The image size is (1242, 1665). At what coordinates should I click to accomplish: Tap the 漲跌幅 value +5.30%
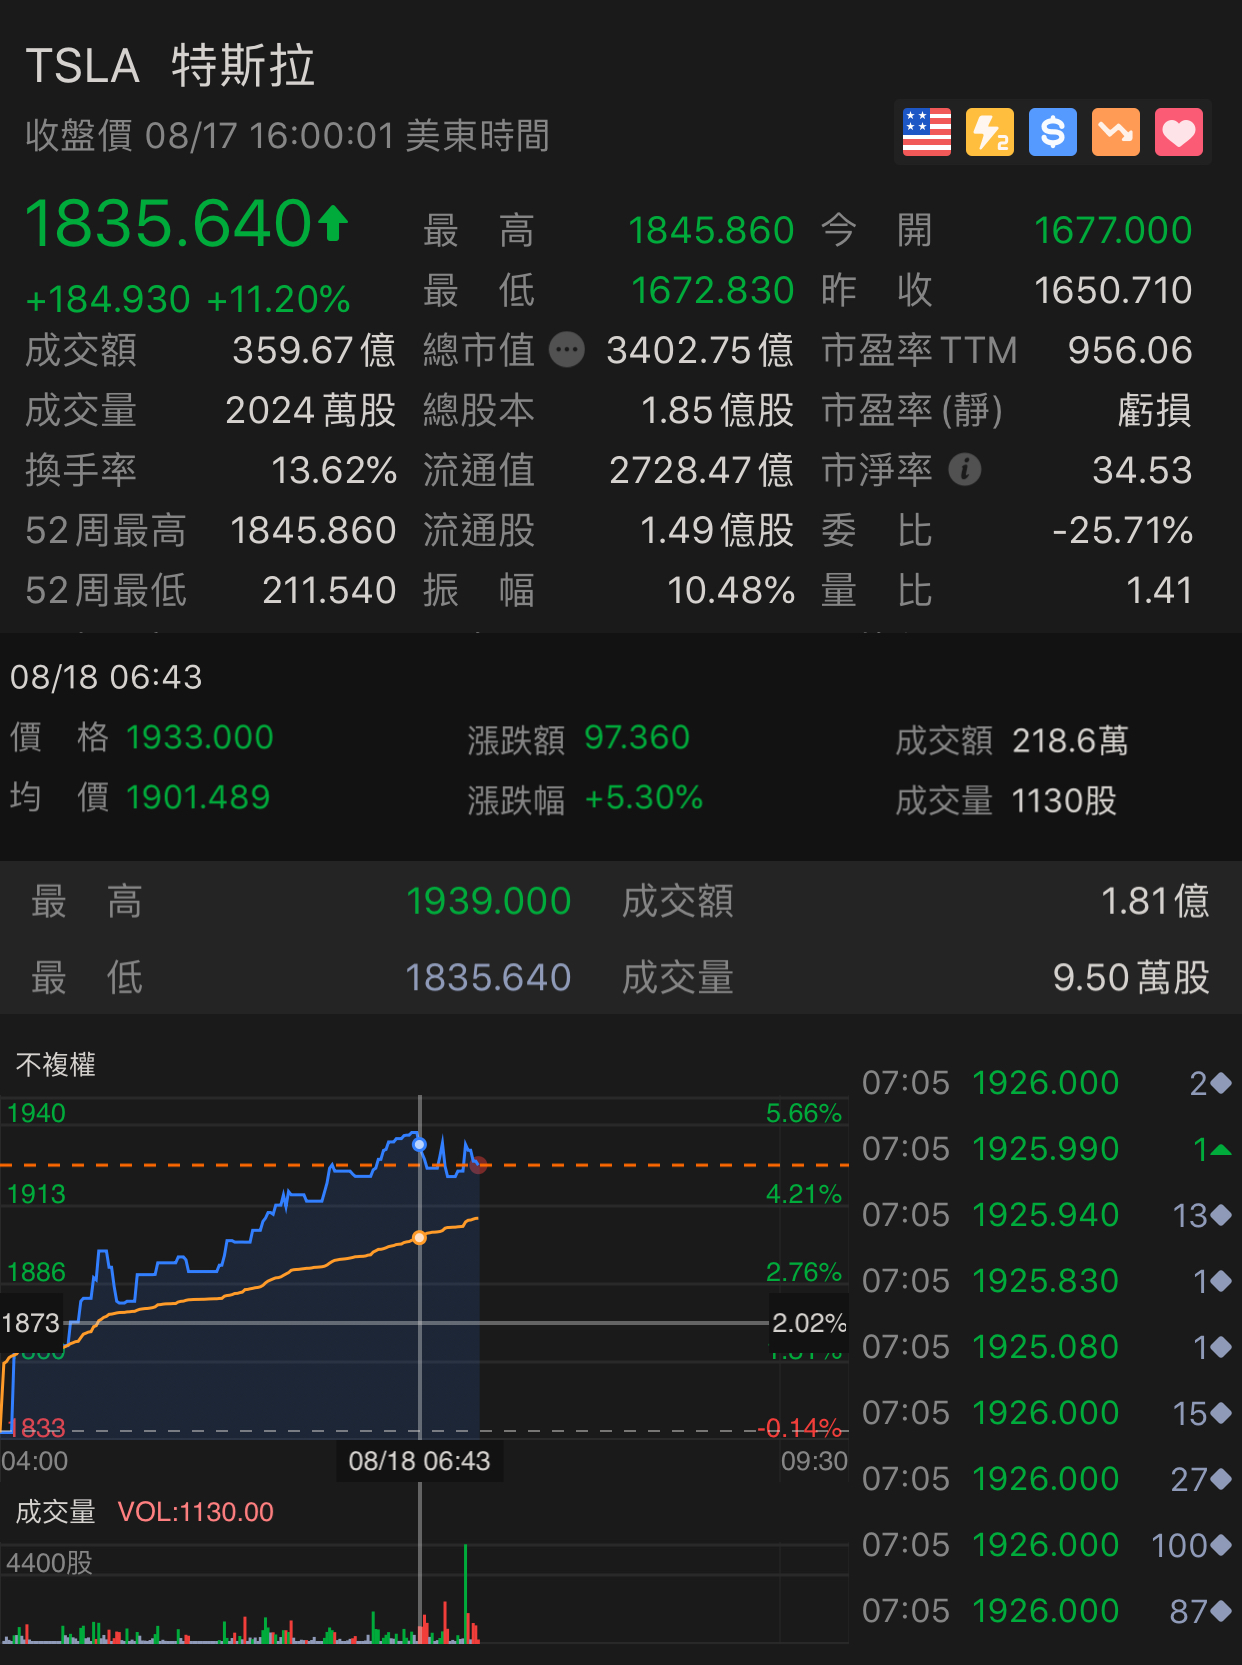(x=644, y=797)
